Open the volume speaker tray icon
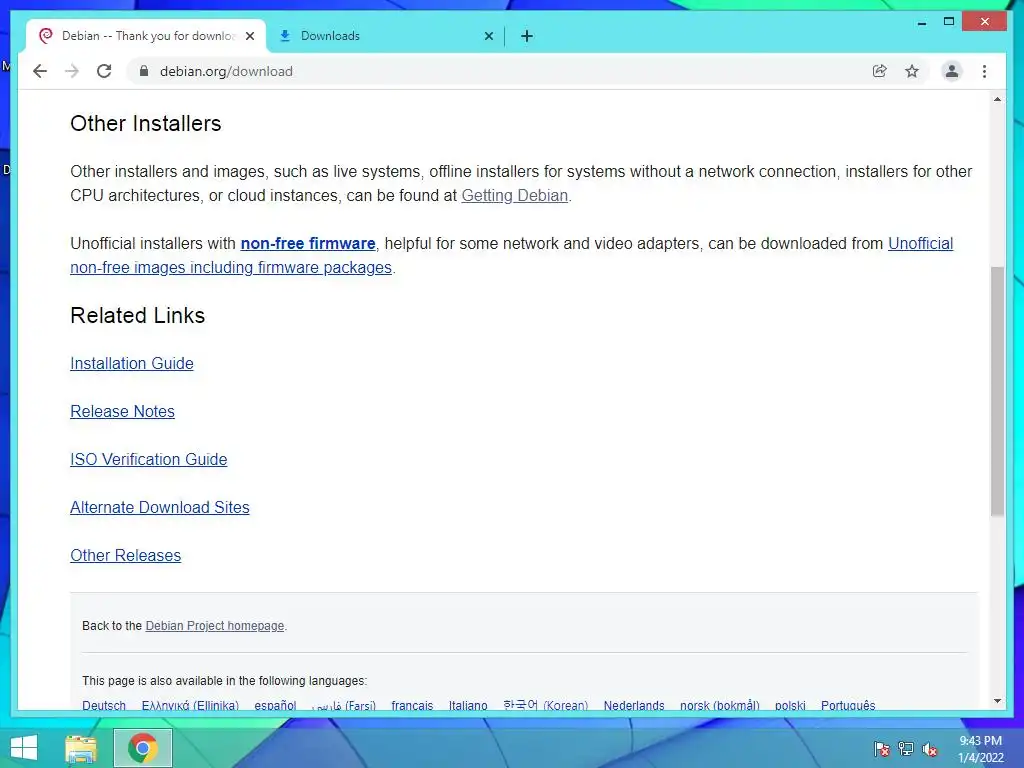The image size is (1024, 768). click(x=930, y=749)
